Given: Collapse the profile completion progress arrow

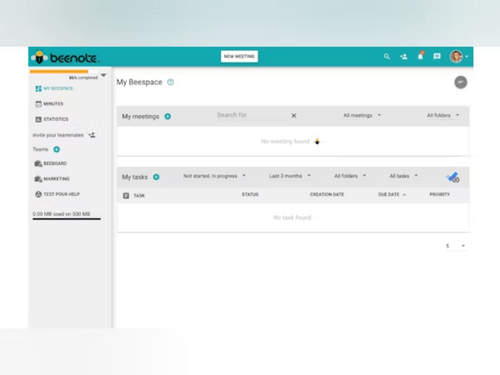Looking at the screenshot, I should tap(104, 75).
